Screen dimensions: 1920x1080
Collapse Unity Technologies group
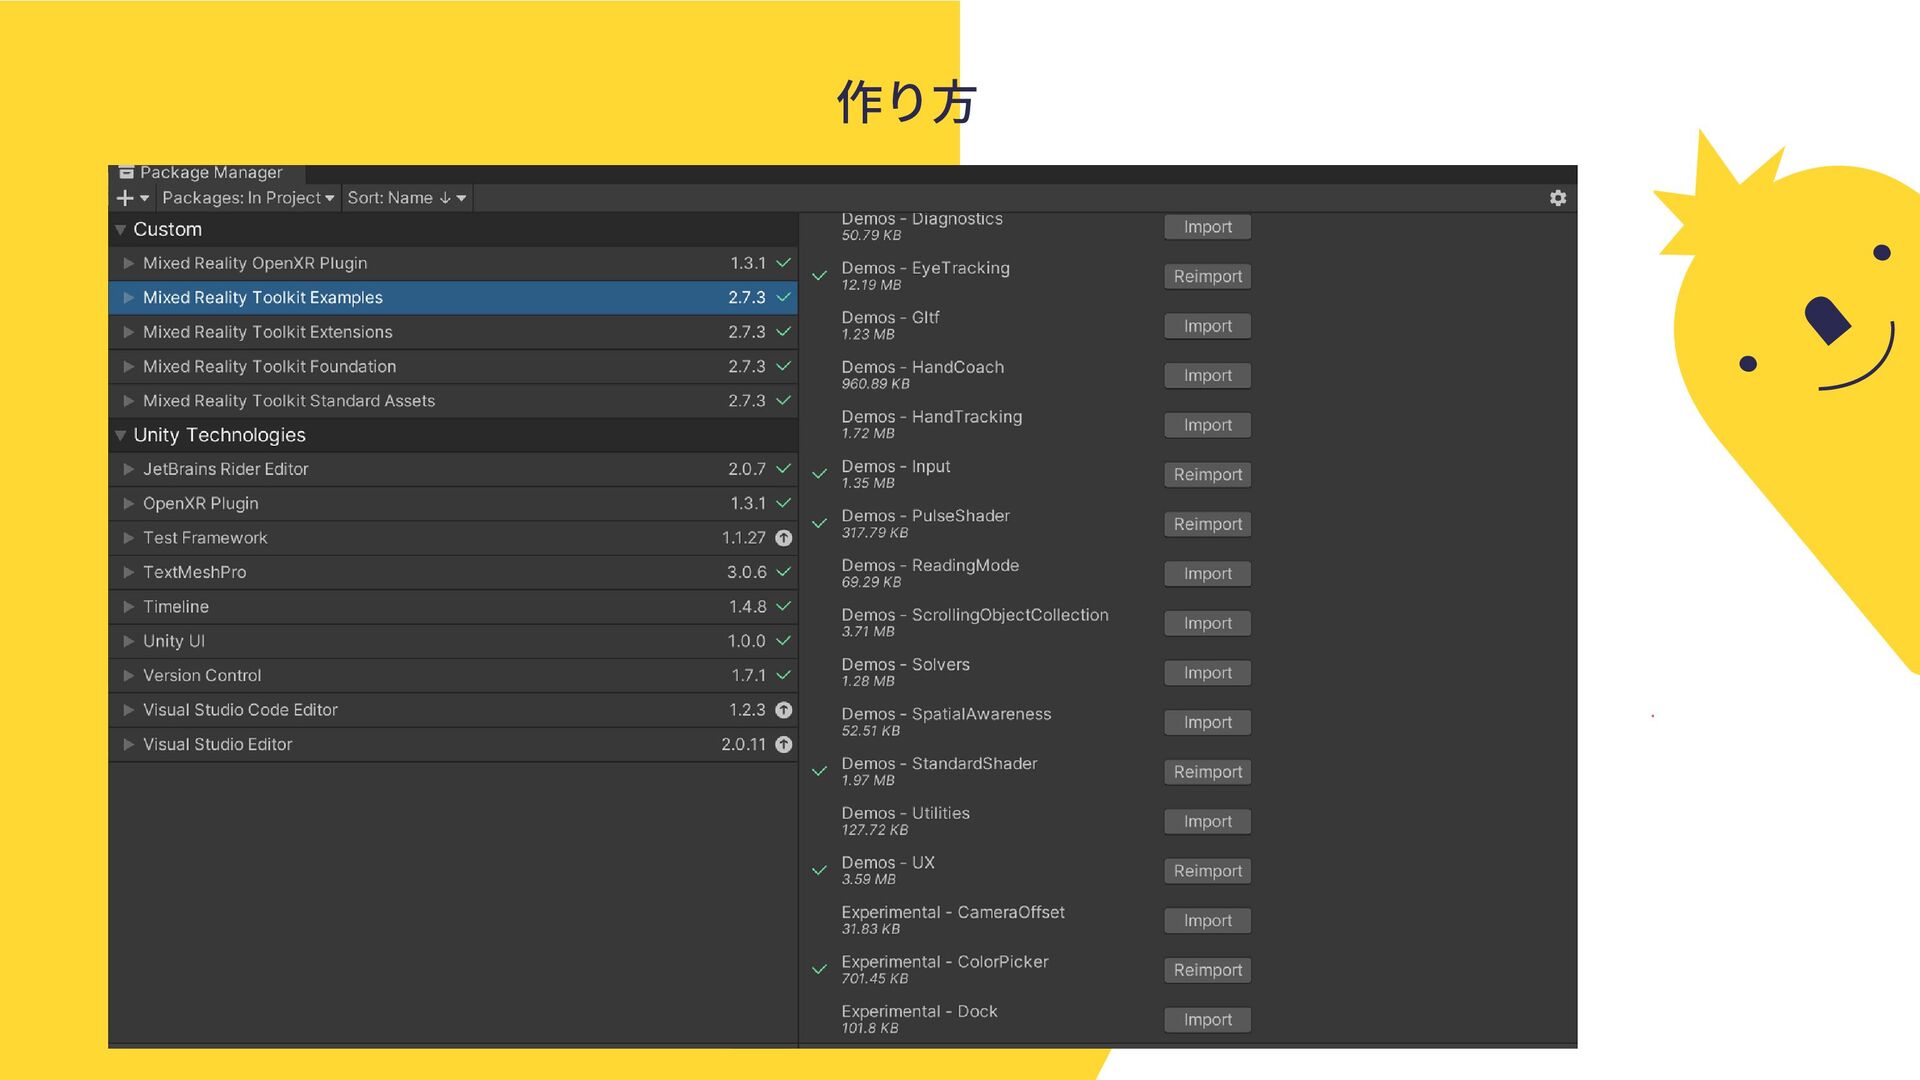tap(121, 436)
